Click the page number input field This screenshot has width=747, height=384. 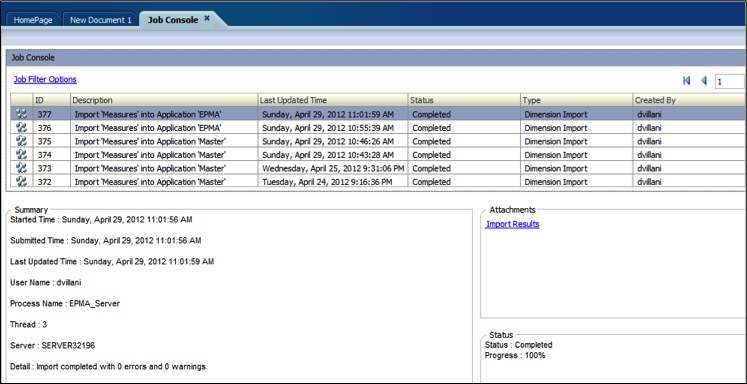point(730,81)
